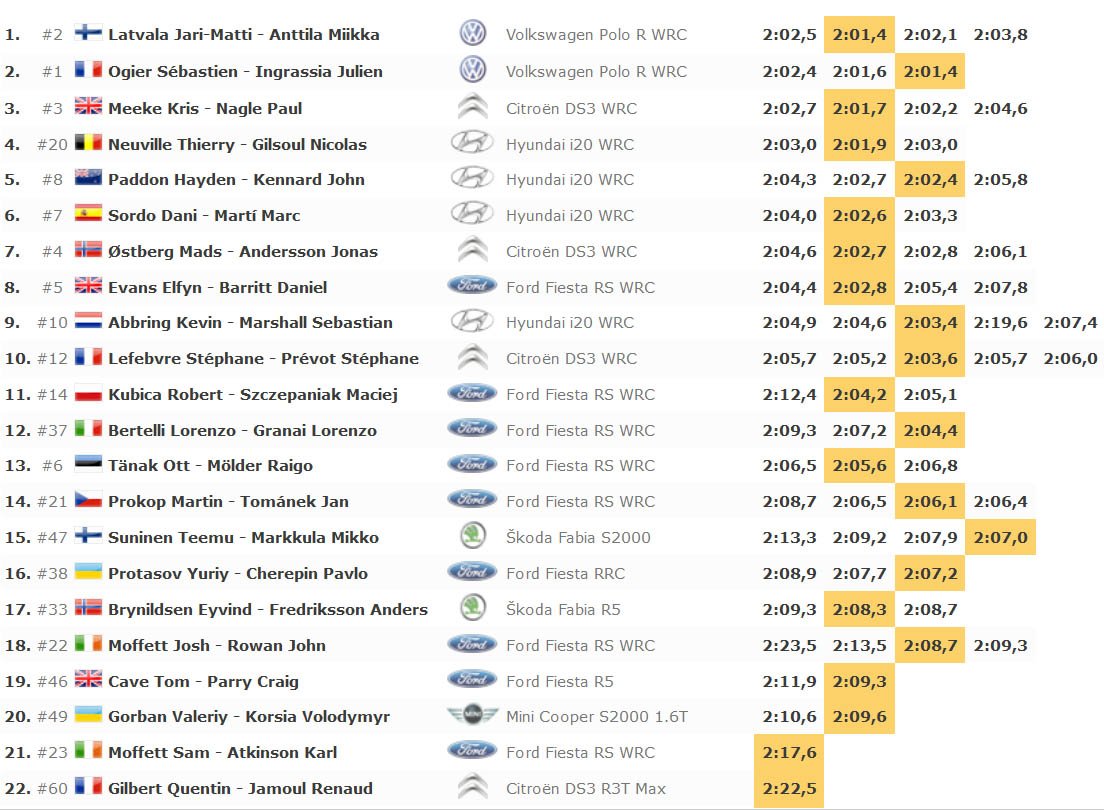
Task: Click car name Mini Cooper S2000 1.6T
Action: point(597,716)
